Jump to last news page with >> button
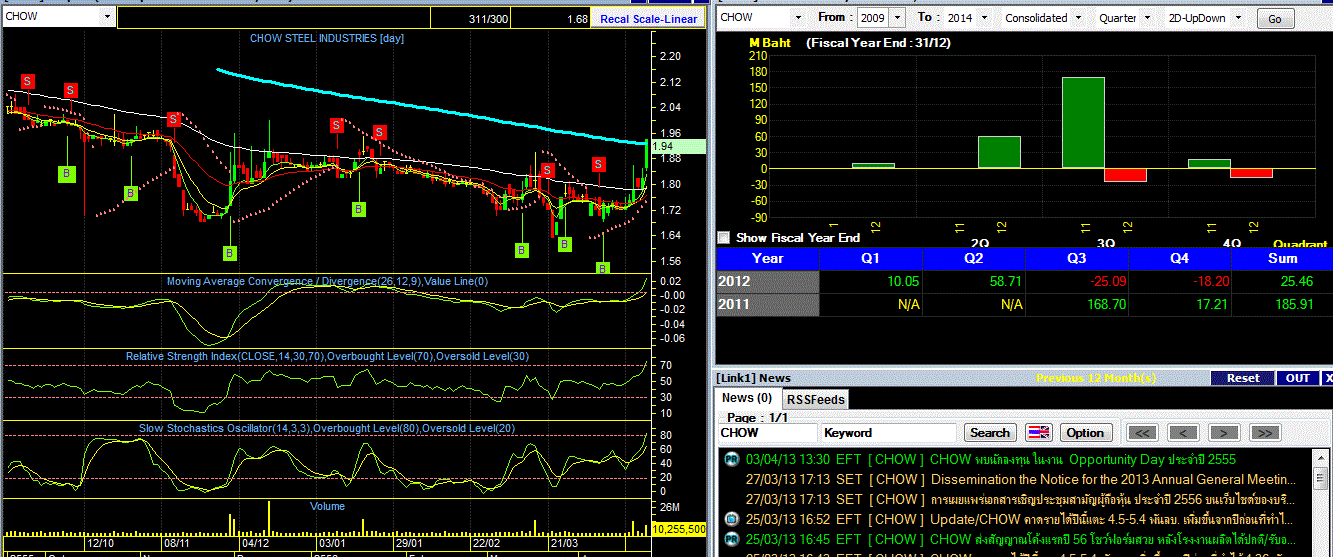The height and width of the screenshot is (557, 1333). [1264, 433]
